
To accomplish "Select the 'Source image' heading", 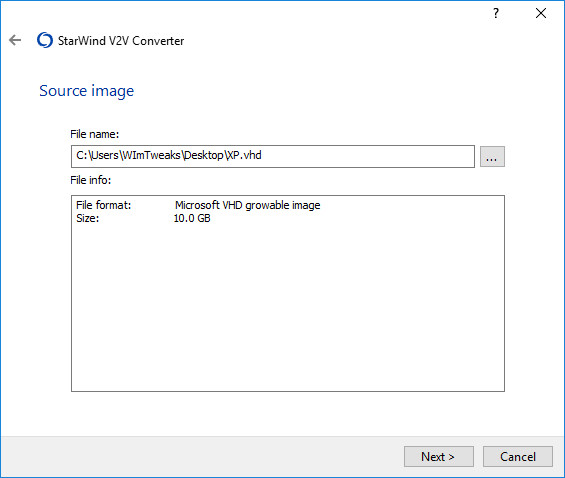I will [x=86, y=91].
